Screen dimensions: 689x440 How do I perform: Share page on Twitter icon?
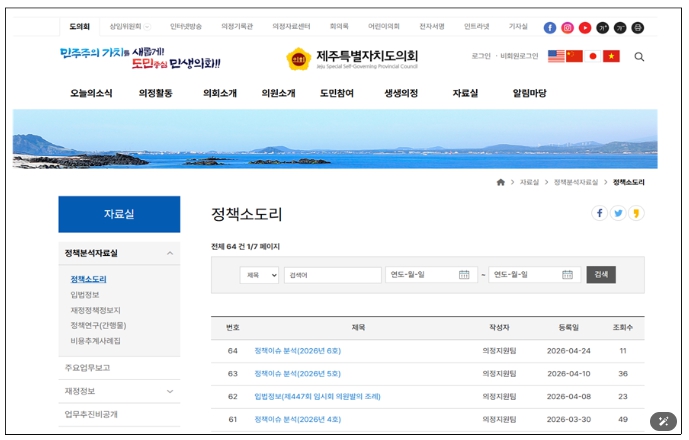pyautogui.click(x=618, y=213)
